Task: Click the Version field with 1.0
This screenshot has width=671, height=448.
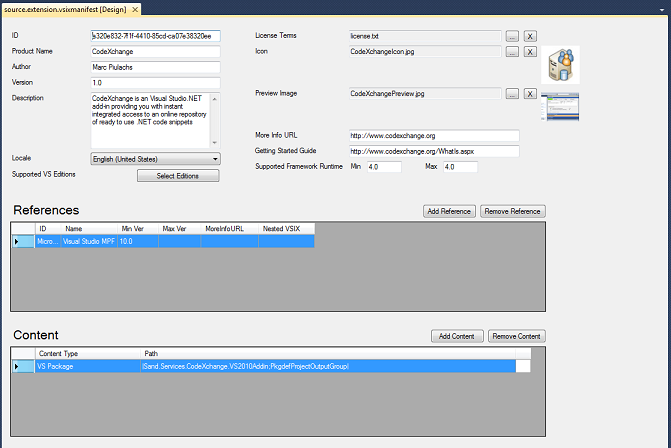Action: click(155, 83)
